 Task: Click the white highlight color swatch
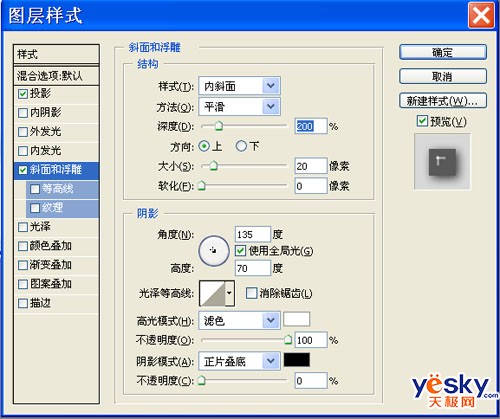click(x=297, y=319)
